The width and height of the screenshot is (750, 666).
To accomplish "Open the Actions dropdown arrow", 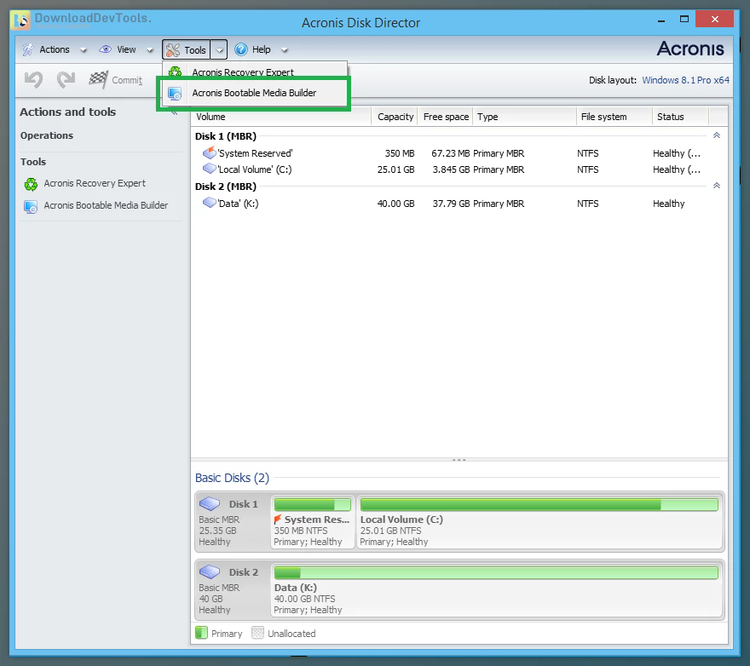I will pos(83,50).
